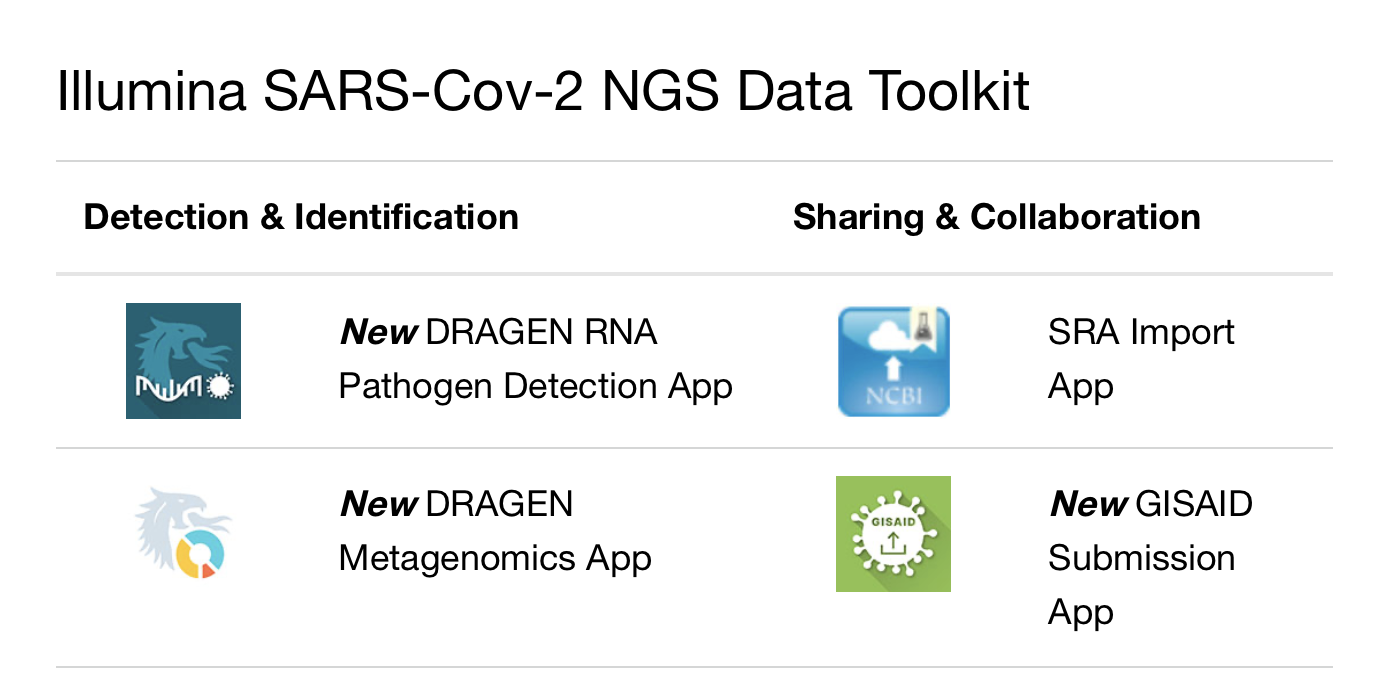Click the DRAGEN Metagenomics app icon
This screenshot has width=1376, height=694.
click(183, 533)
